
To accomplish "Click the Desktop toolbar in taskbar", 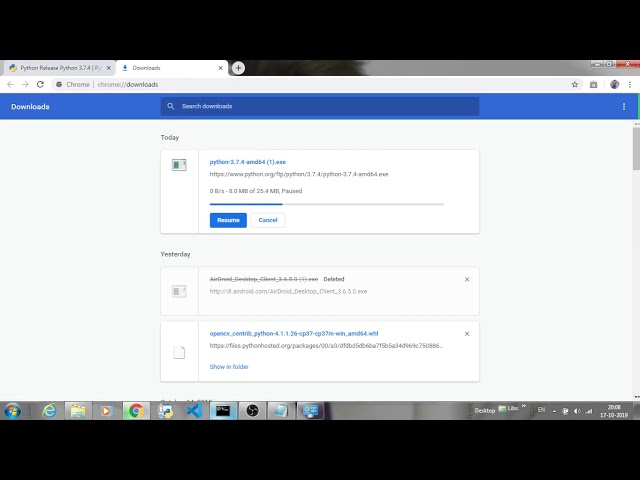I will coord(484,411).
